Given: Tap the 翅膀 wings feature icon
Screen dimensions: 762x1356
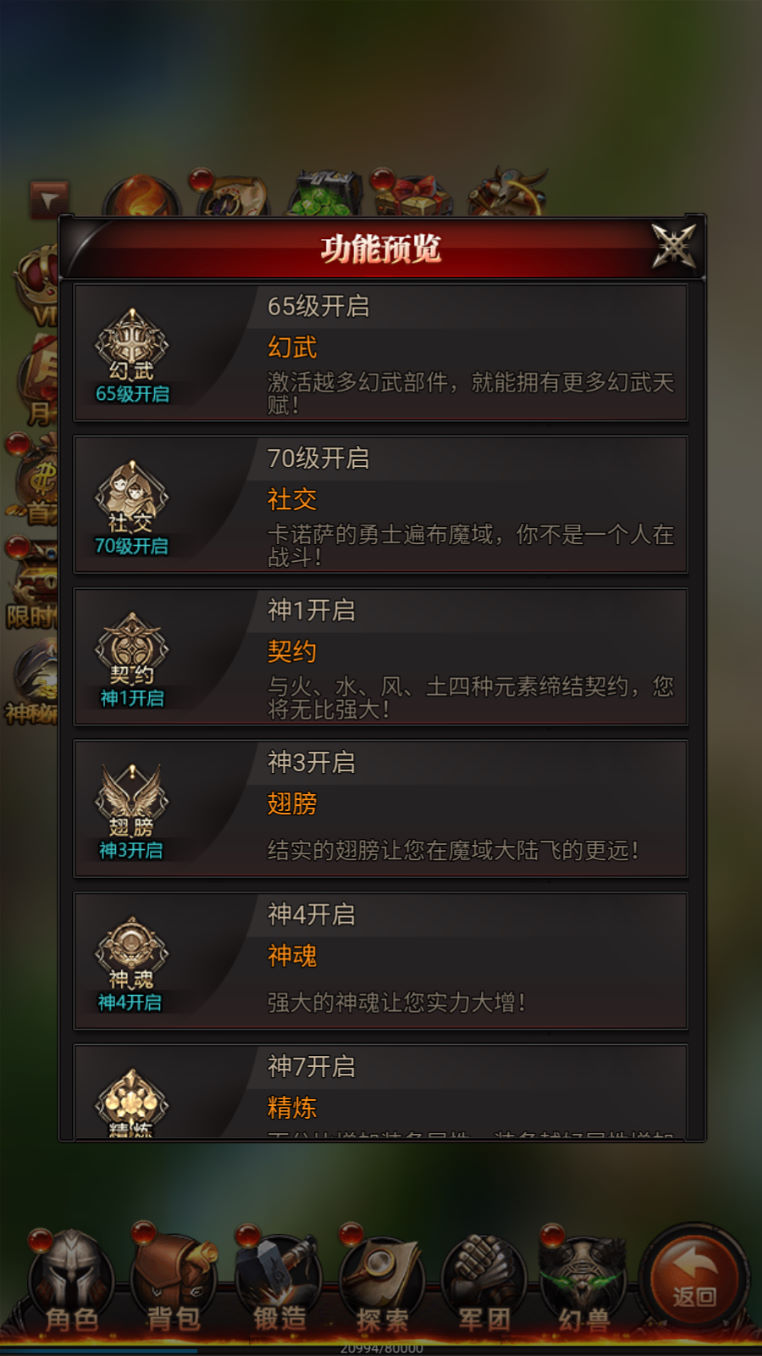Looking at the screenshot, I should point(132,811).
